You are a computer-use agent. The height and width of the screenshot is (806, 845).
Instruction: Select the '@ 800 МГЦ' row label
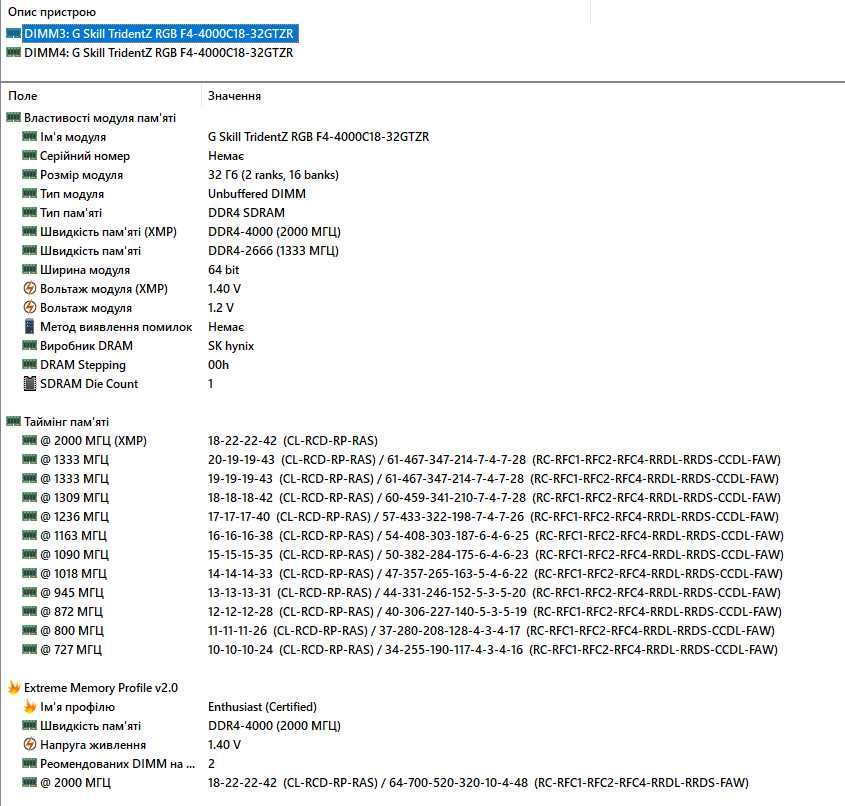click(x=72, y=630)
